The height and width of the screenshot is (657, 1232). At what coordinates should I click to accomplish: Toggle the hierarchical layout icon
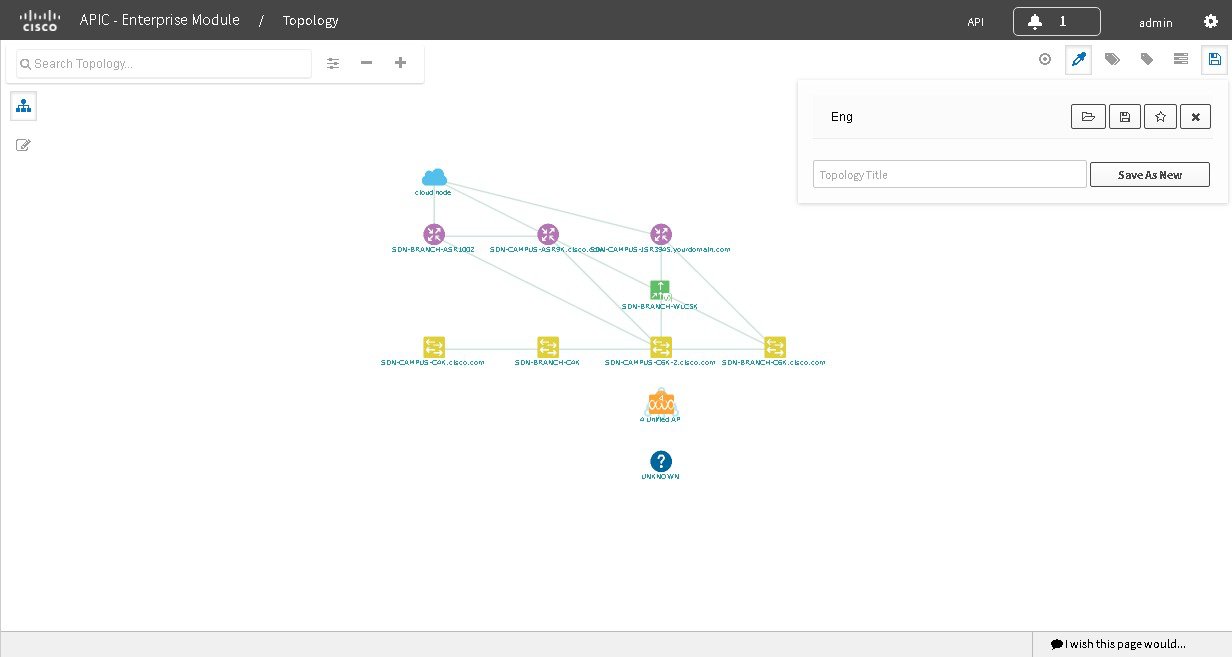[x=24, y=106]
